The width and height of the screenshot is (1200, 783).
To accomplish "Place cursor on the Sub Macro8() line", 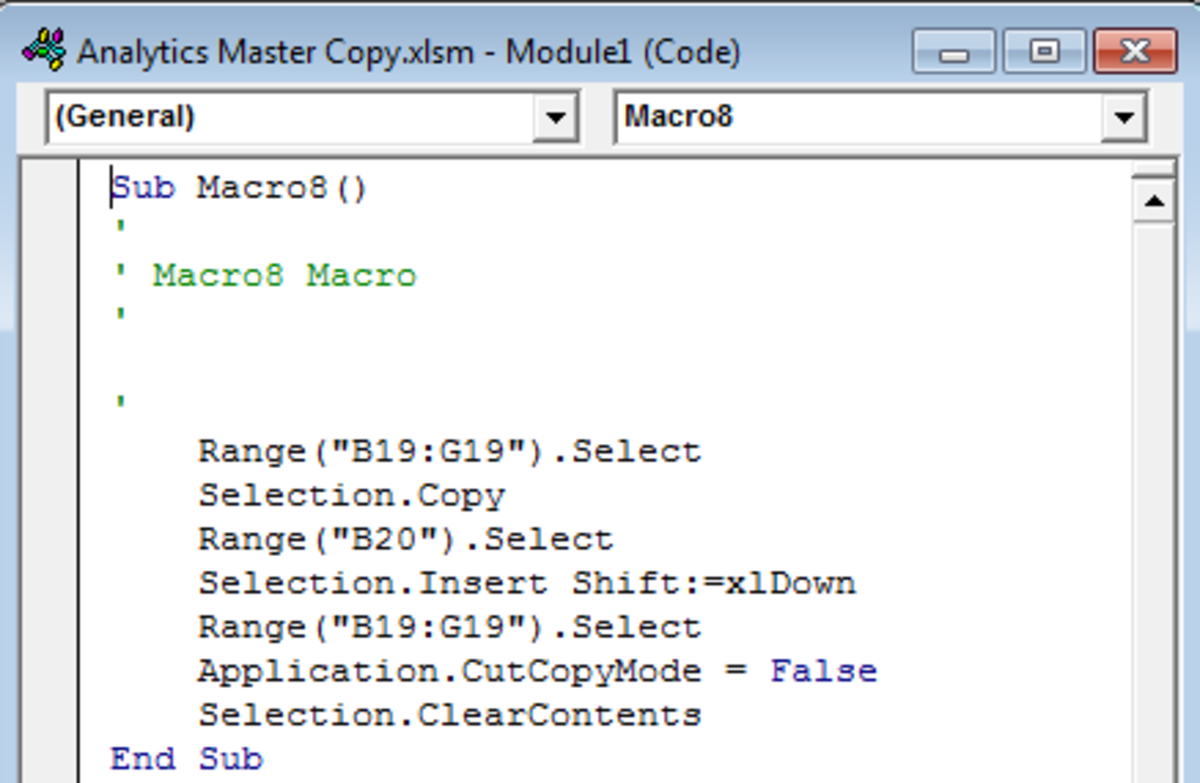I will 240,187.
